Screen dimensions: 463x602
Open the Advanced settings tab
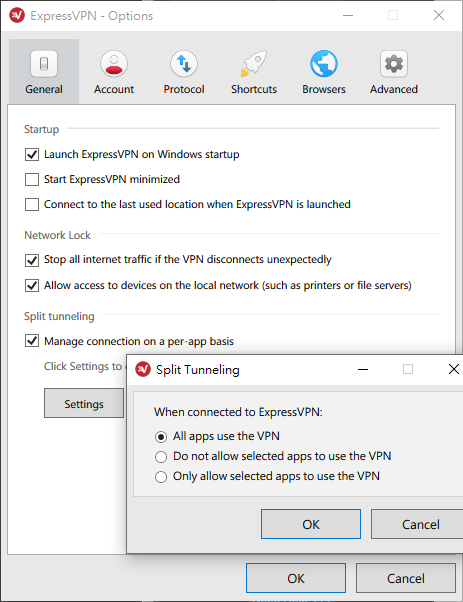click(394, 71)
